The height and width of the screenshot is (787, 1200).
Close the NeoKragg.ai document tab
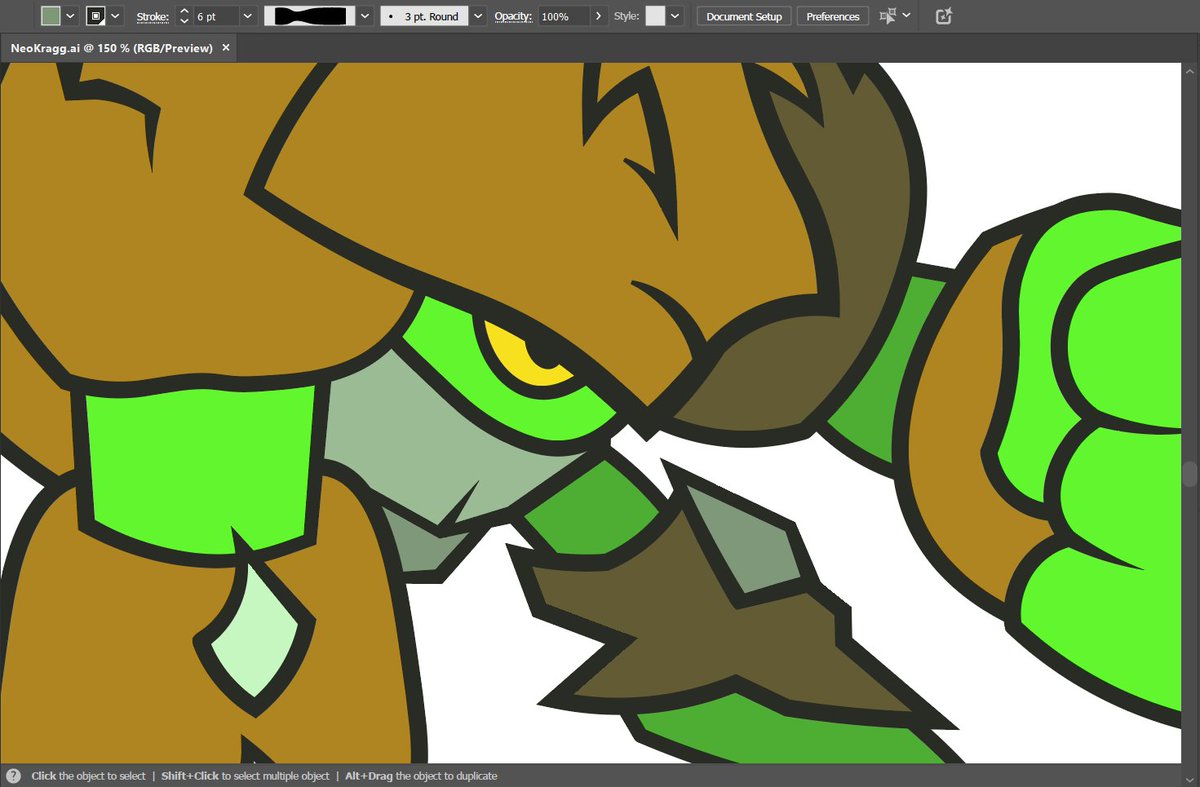[226, 48]
